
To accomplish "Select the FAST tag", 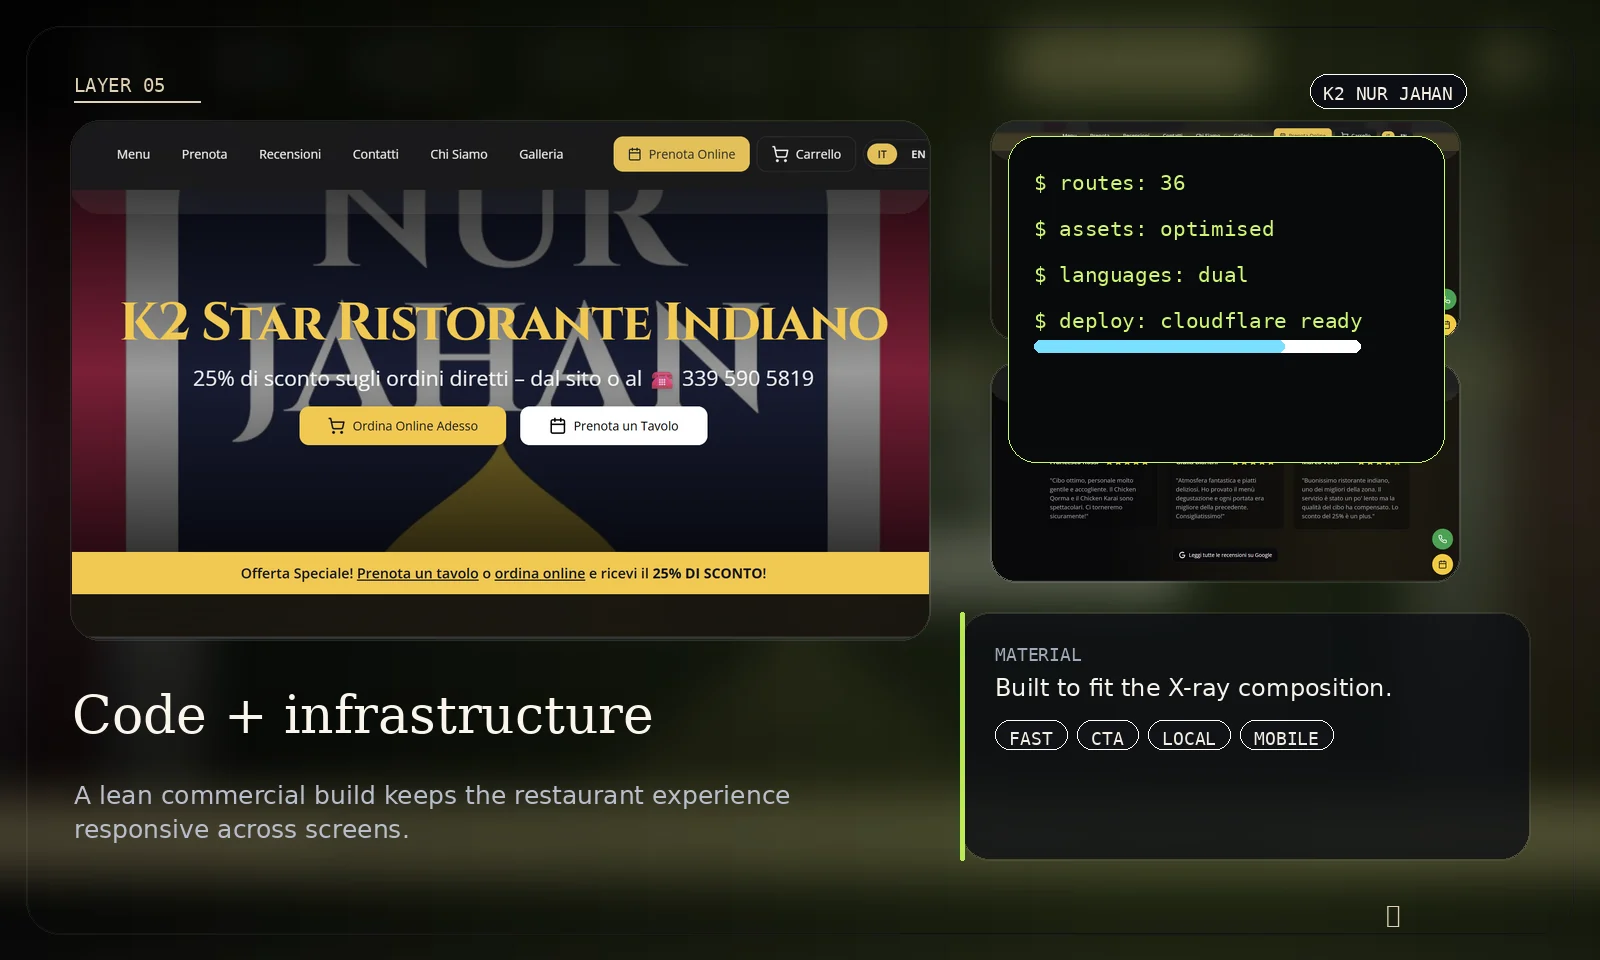I will 1031,736.
